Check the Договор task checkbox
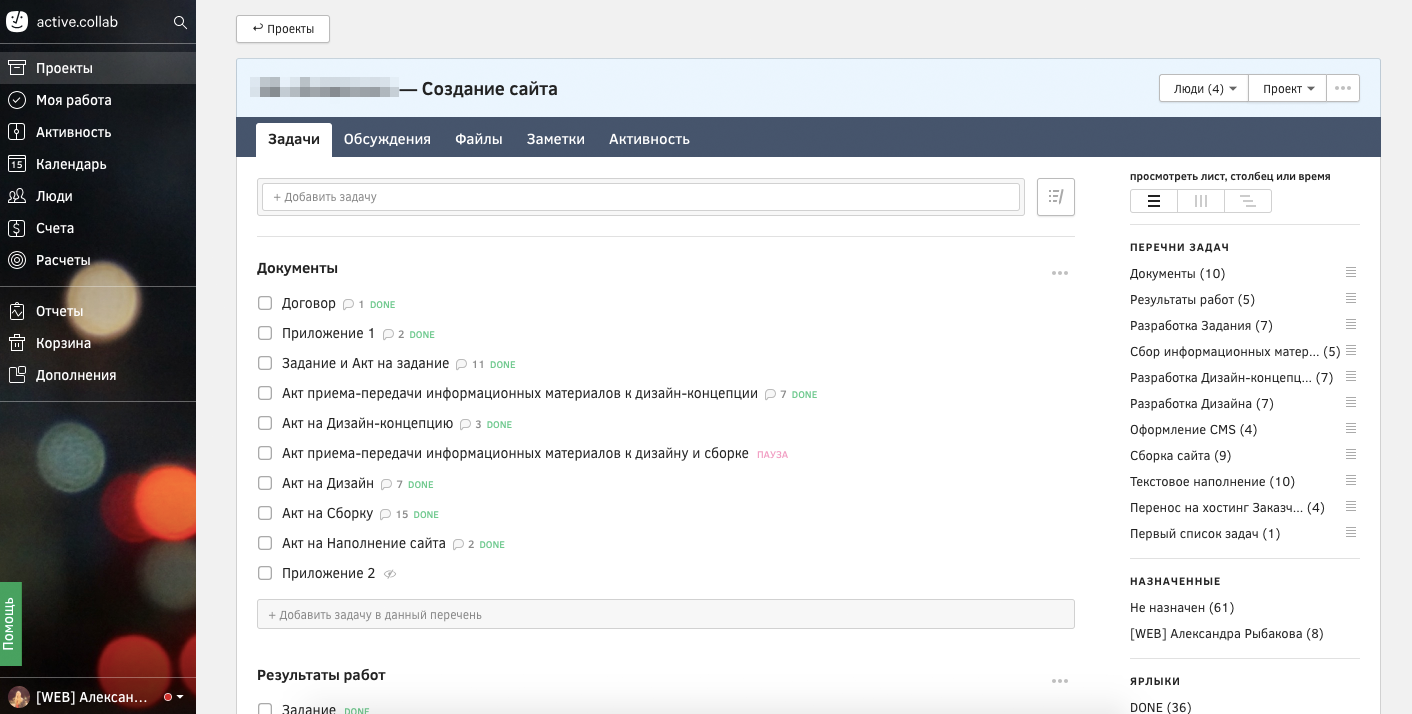This screenshot has height=714, width=1412. tap(265, 303)
